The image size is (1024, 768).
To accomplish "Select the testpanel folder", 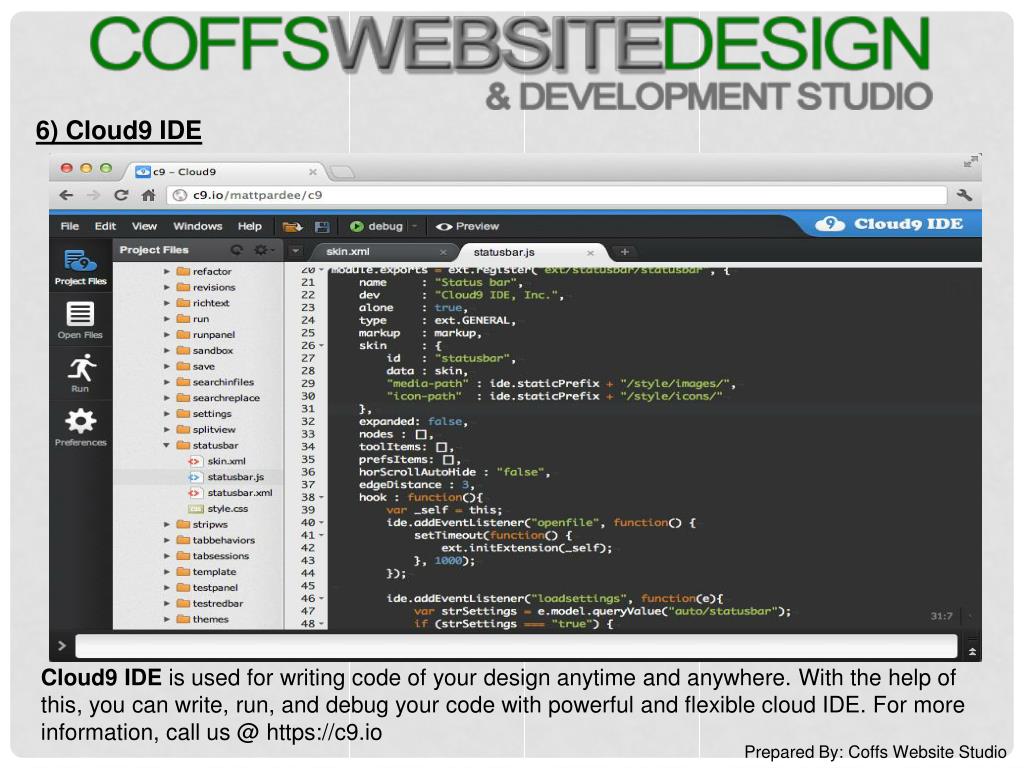I will 207,588.
